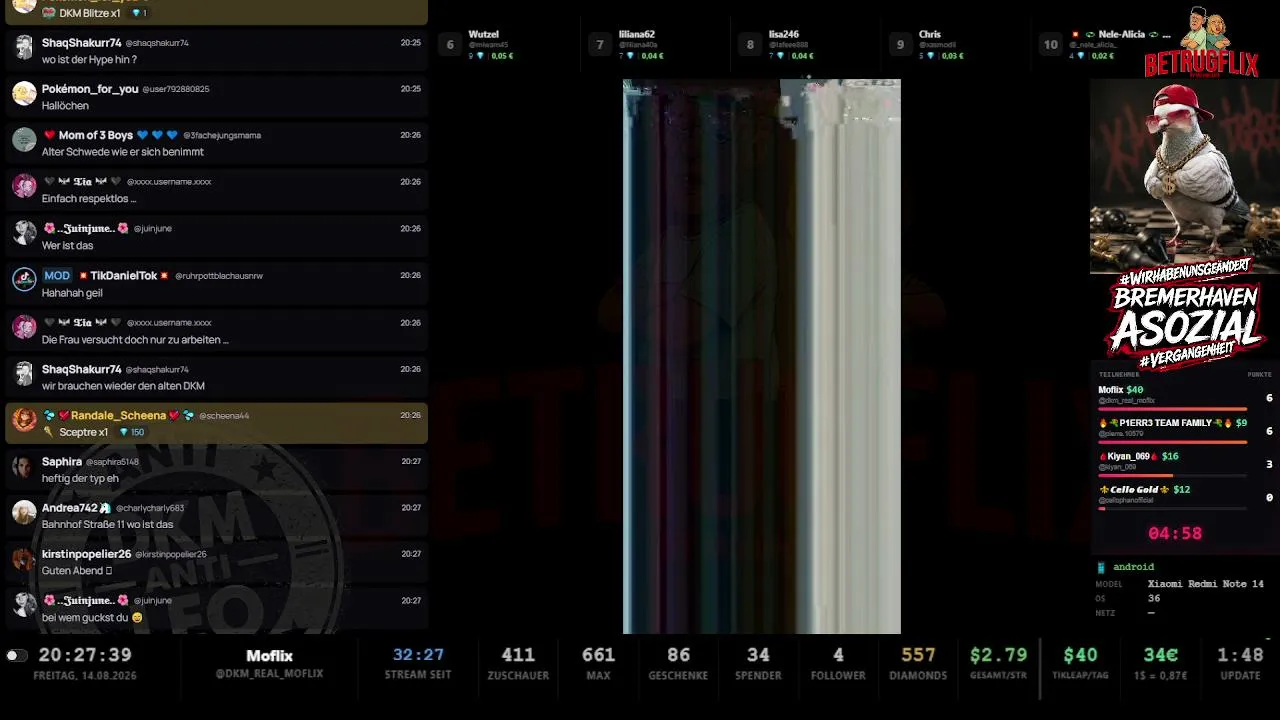Screen dimensions: 1280x720
Task: Click avatar beside 'Die Frau versucht doch nur zu arbeiten'
Action: pos(24,327)
